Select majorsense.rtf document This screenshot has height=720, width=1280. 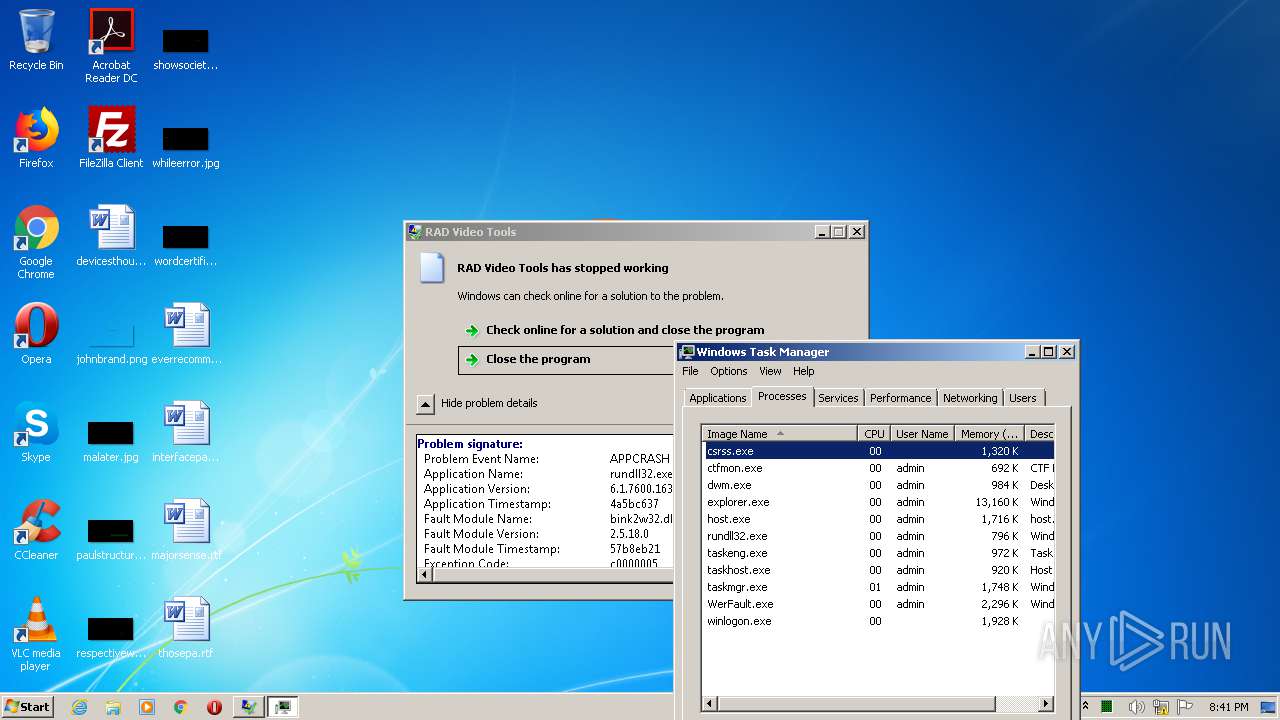[186, 530]
